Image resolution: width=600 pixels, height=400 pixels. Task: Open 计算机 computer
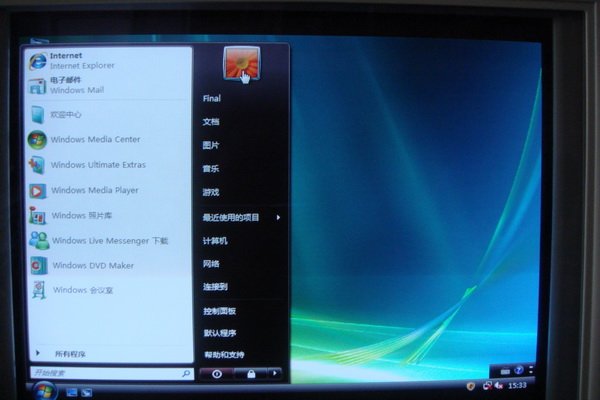coord(215,241)
